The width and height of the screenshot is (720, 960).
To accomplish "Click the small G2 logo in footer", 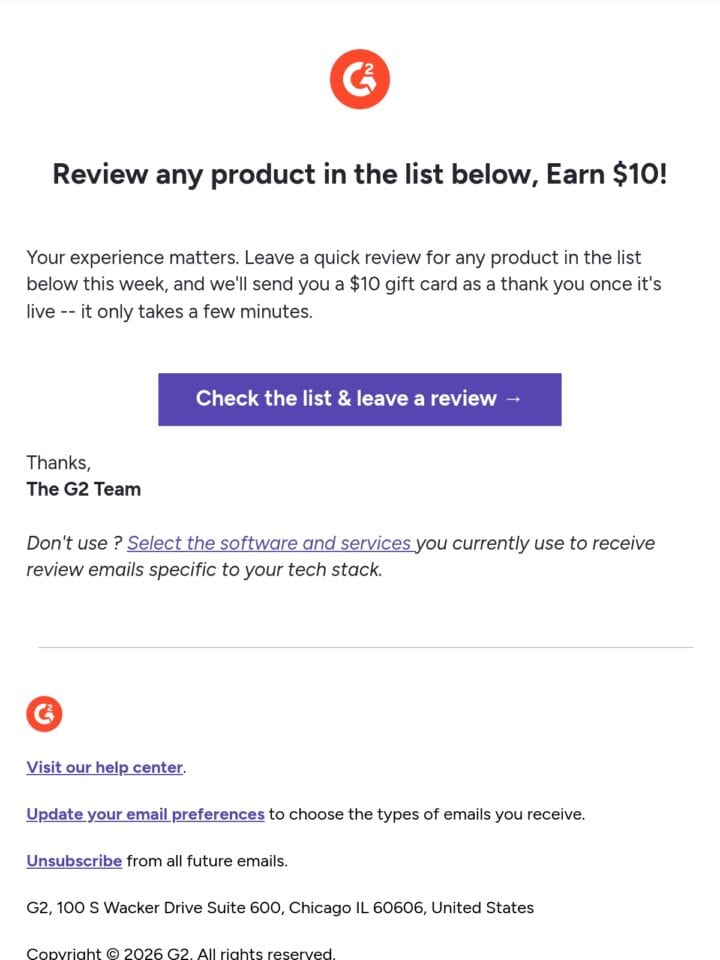I will coord(44,714).
